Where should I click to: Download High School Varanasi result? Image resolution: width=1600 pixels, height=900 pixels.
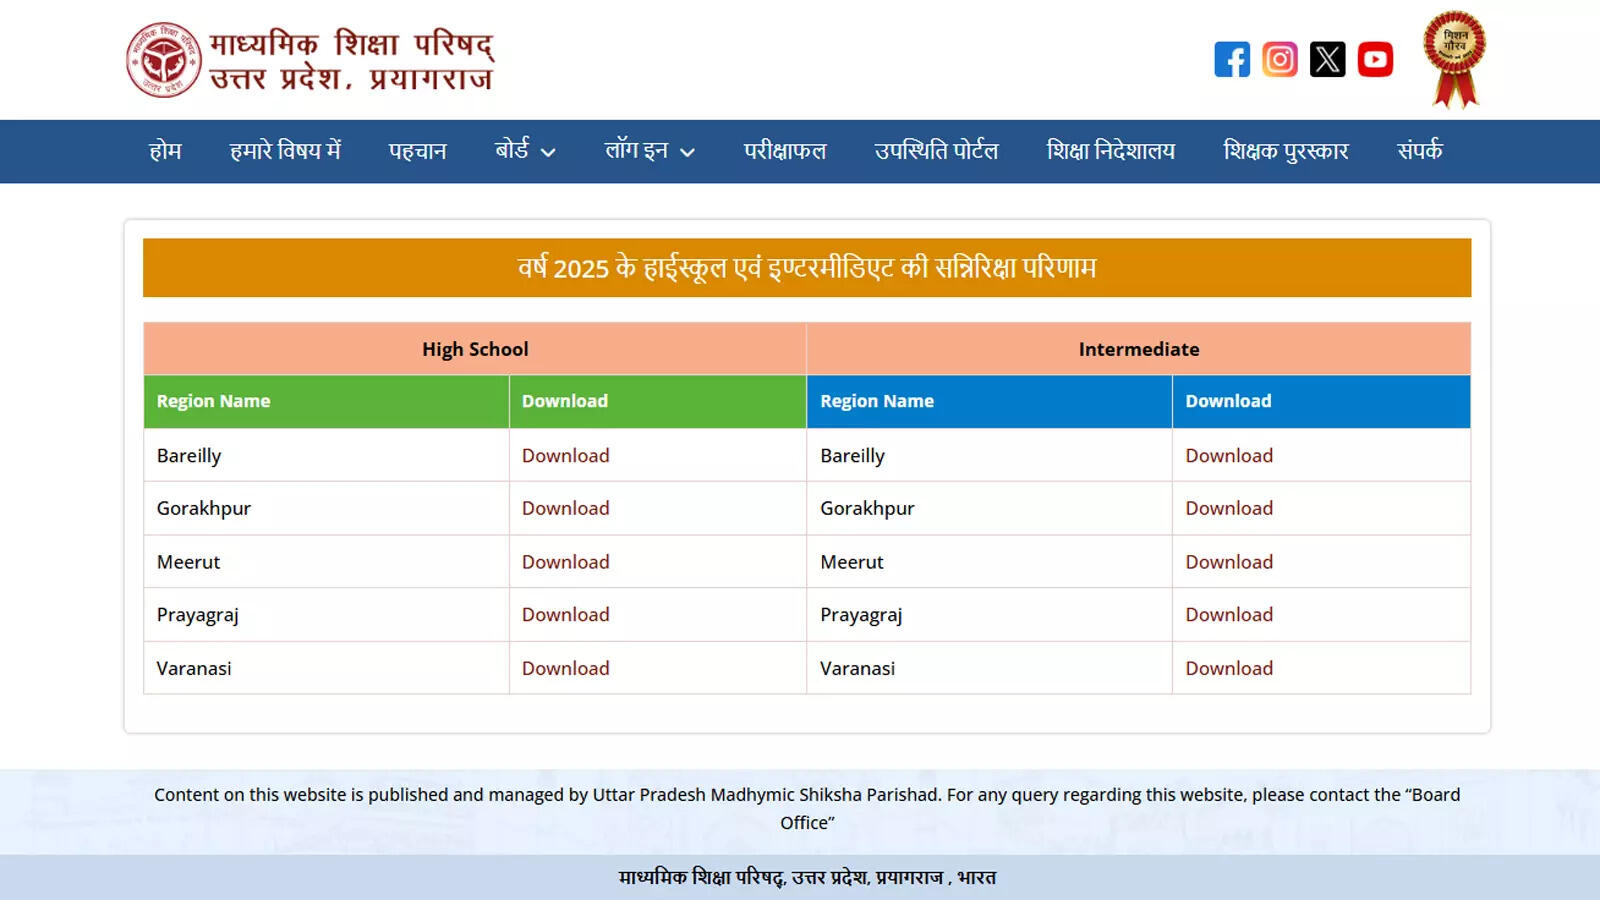coord(565,668)
